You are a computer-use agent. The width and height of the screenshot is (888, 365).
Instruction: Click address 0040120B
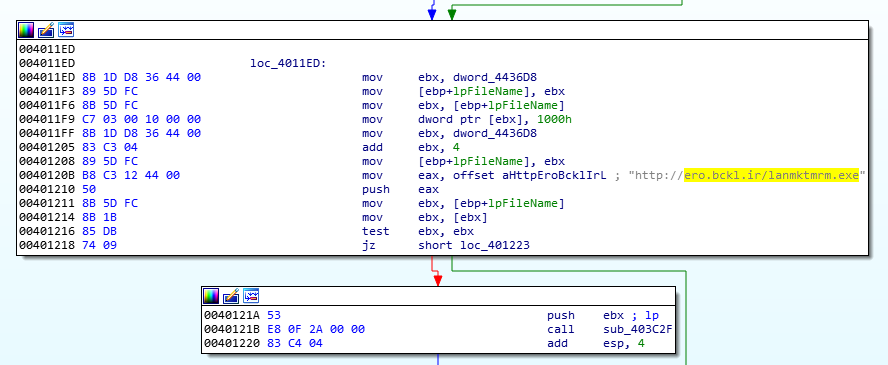point(47,175)
